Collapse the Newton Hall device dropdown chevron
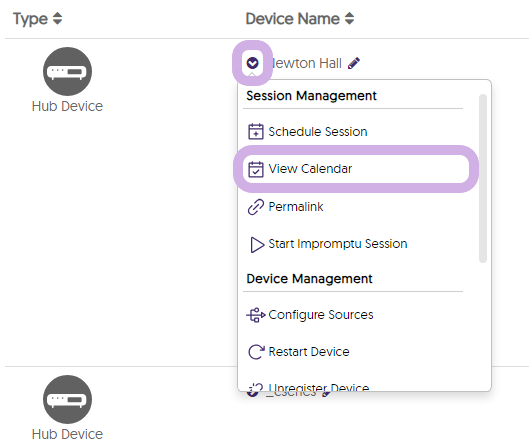 pos(252,63)
